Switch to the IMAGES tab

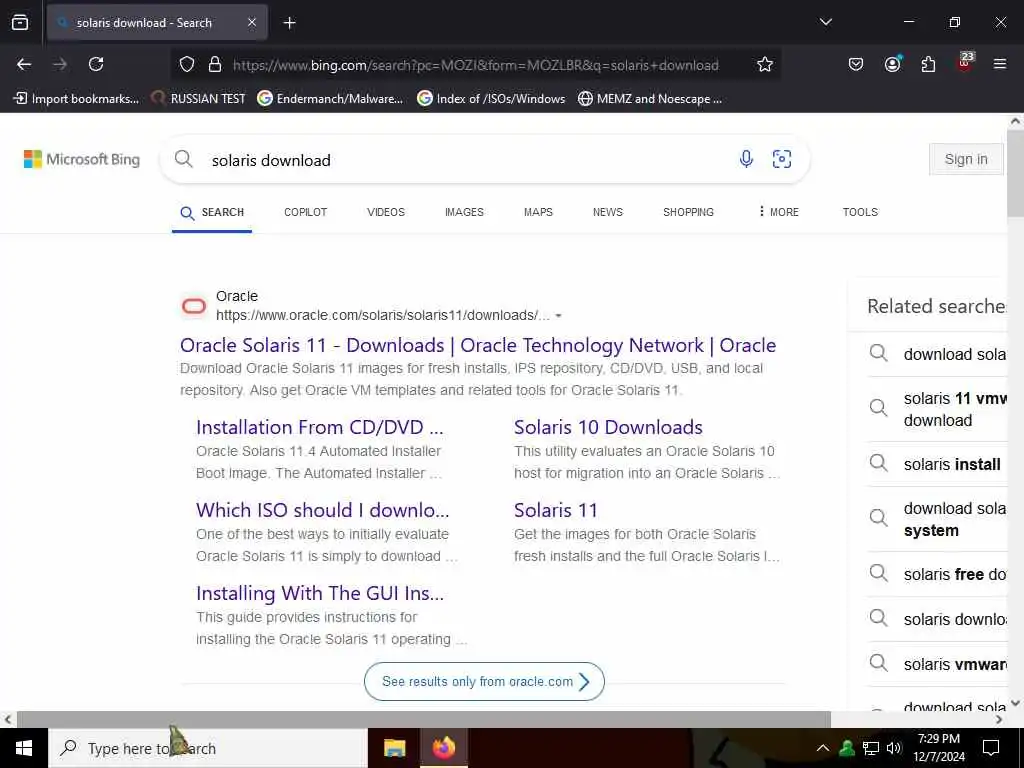coord(464,212)
